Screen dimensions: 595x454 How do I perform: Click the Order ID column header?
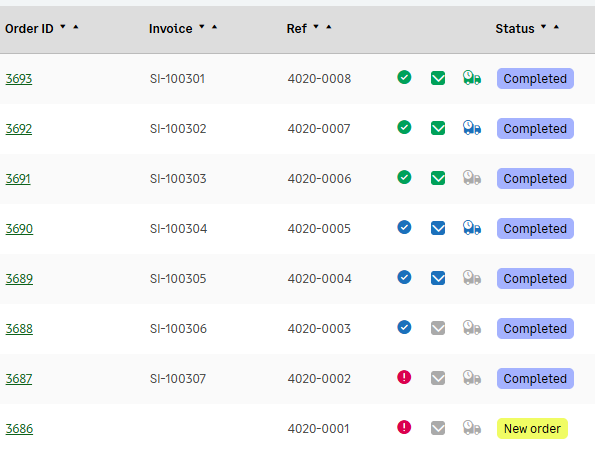click(x=29, y=28)
